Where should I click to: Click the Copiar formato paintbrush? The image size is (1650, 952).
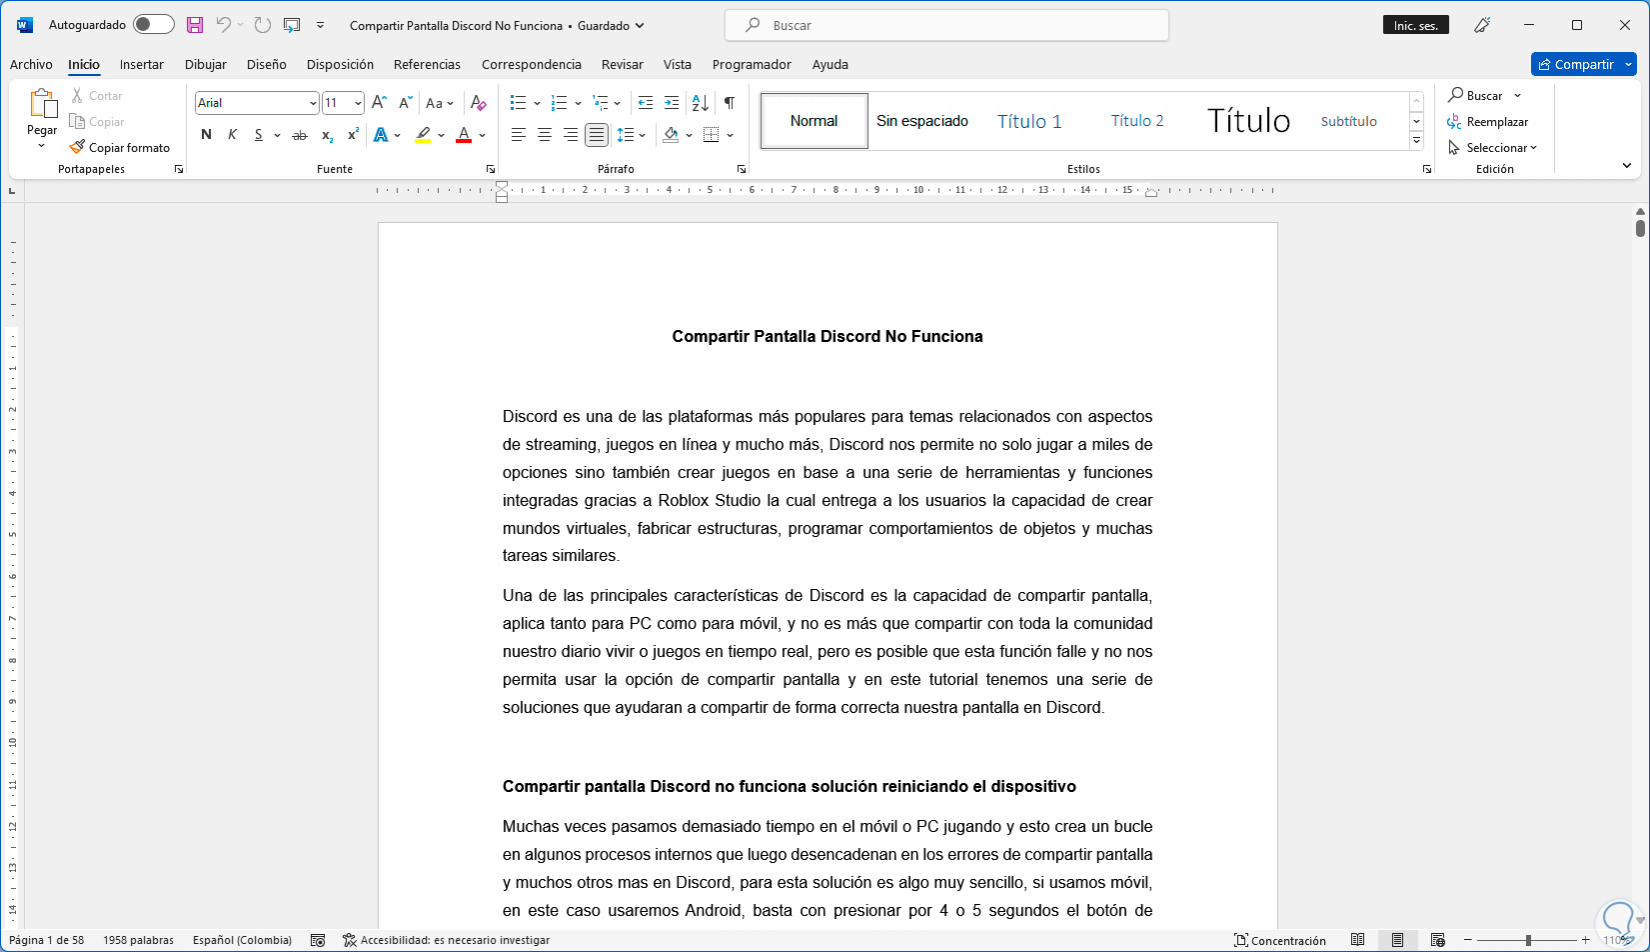point(120,147)
